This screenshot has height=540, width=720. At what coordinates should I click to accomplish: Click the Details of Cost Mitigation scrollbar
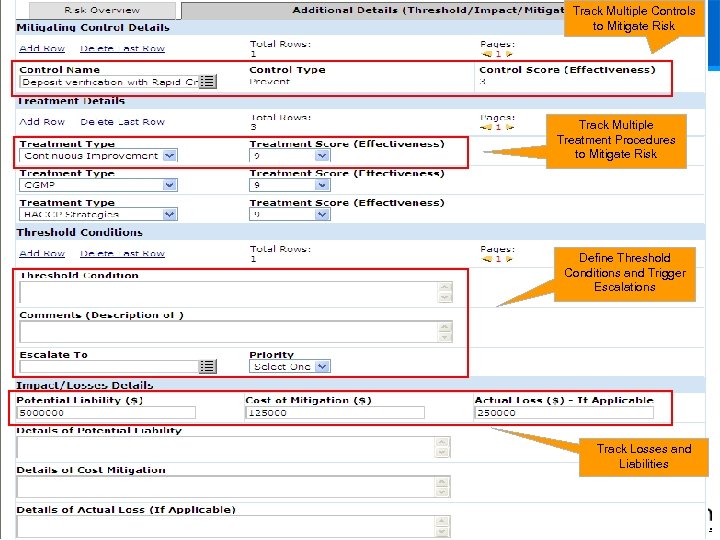[442, 487]
